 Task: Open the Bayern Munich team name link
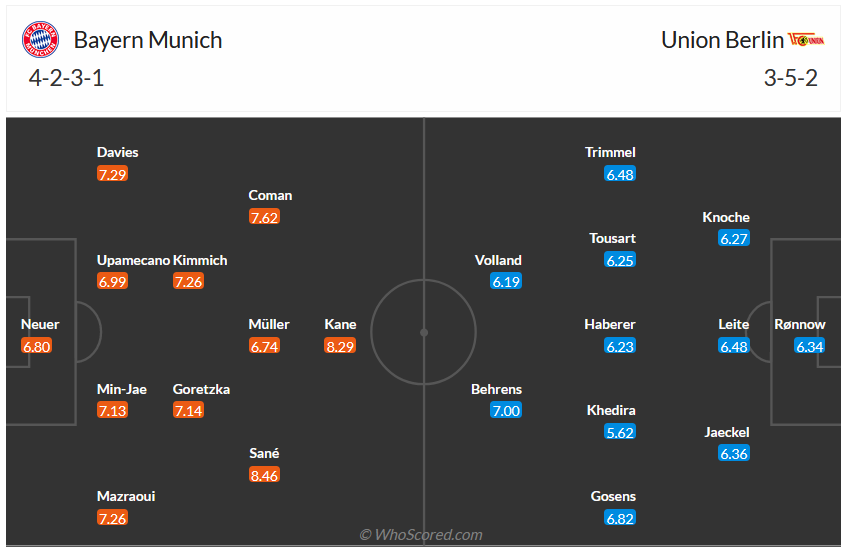point(148,40)
